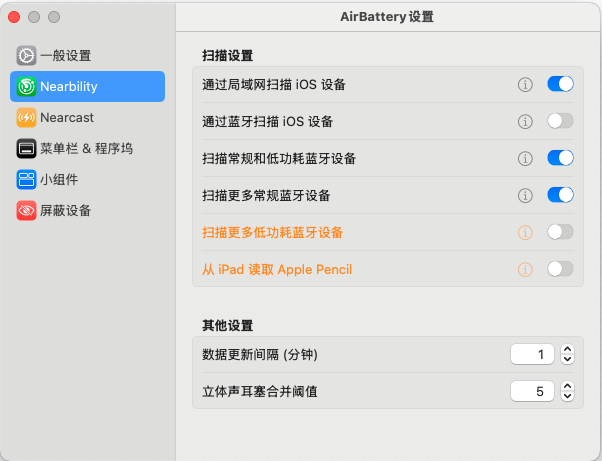Click the blue 小组件 widget icon
This screenshot has height=461, width=602.
pyautogui.click(x=26, y=179)
